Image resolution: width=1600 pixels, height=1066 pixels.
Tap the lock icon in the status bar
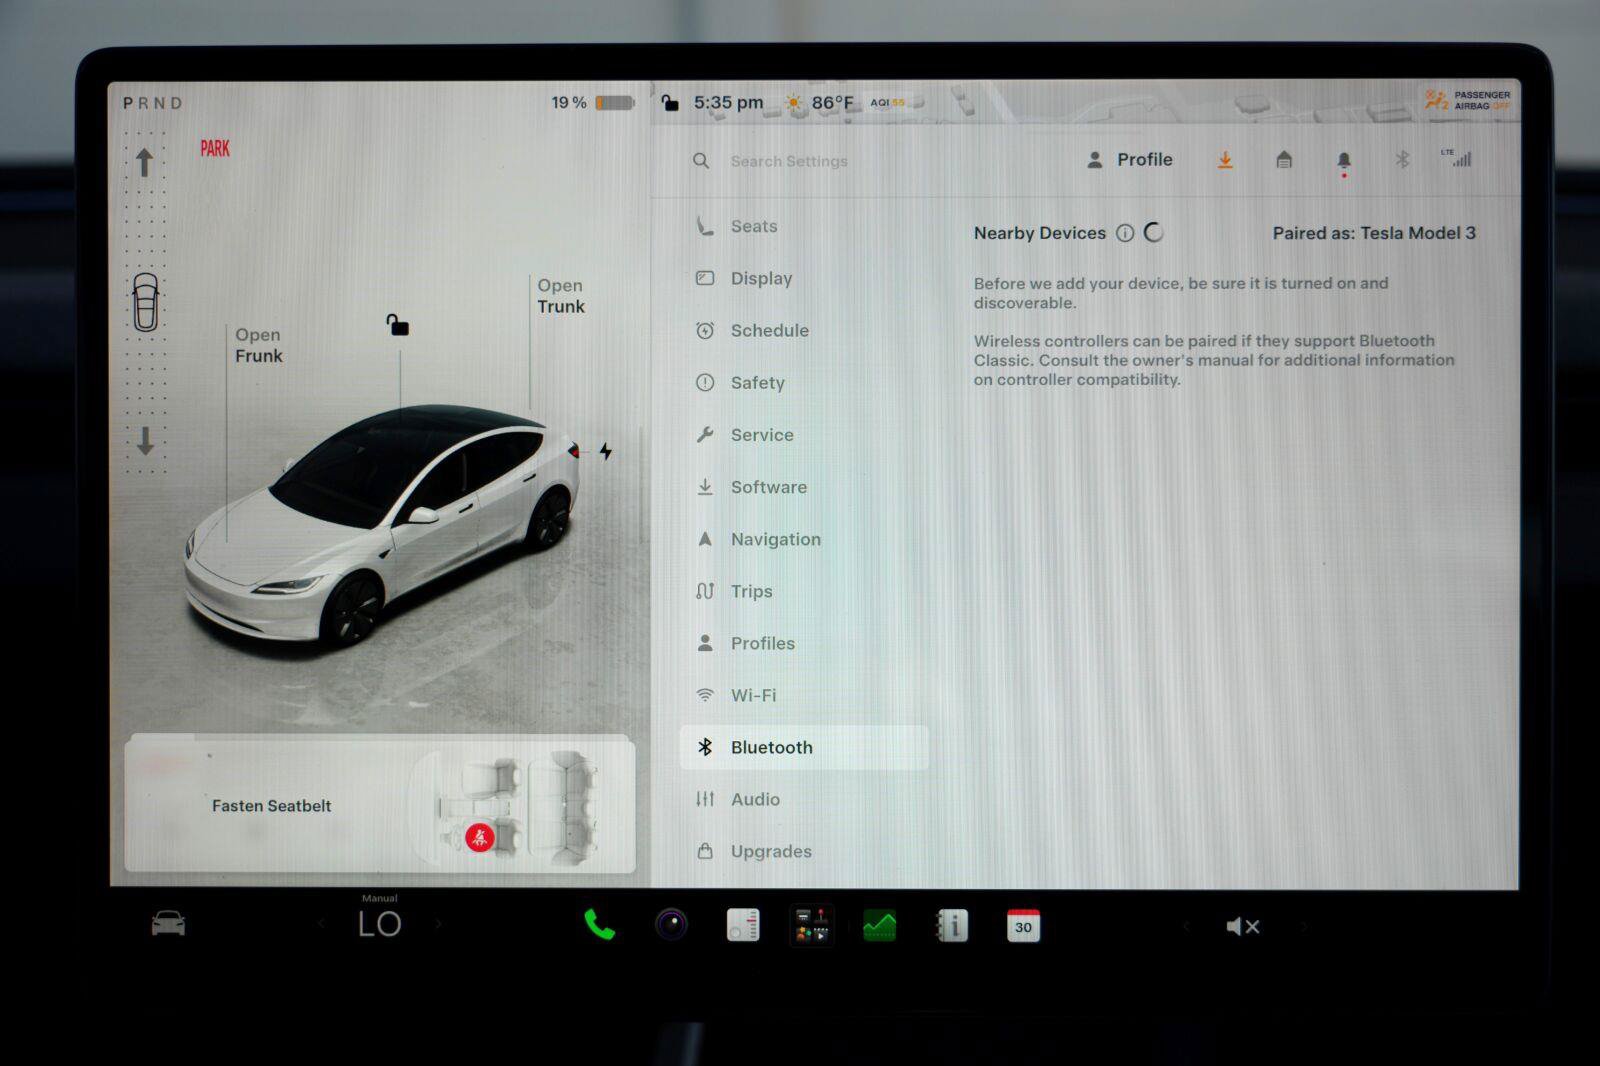[x=670, y=102]
